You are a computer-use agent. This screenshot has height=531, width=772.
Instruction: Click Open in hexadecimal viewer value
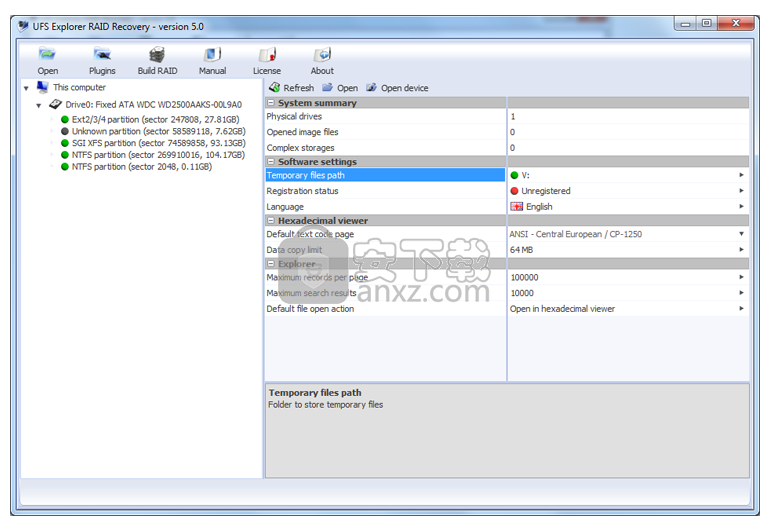tap(562, 309)
